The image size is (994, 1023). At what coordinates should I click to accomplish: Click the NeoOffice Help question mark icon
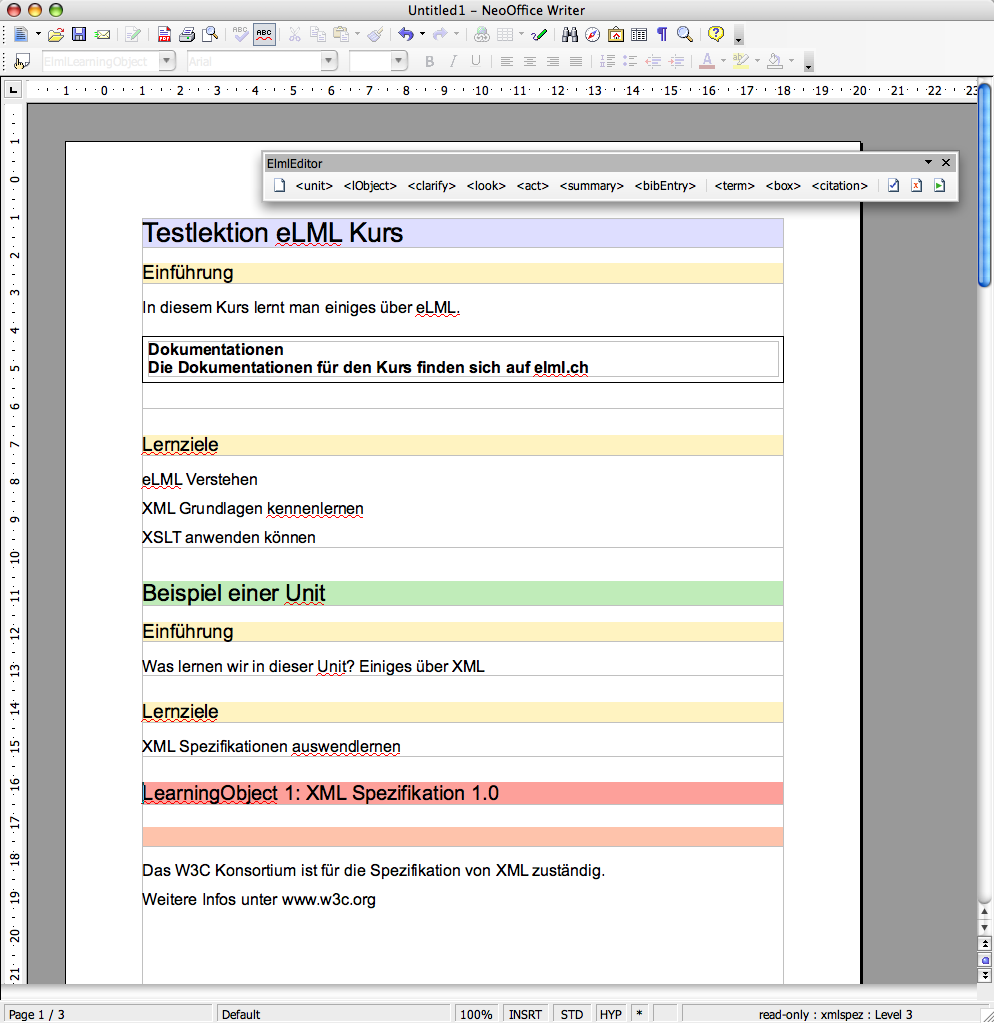(715, 35)
